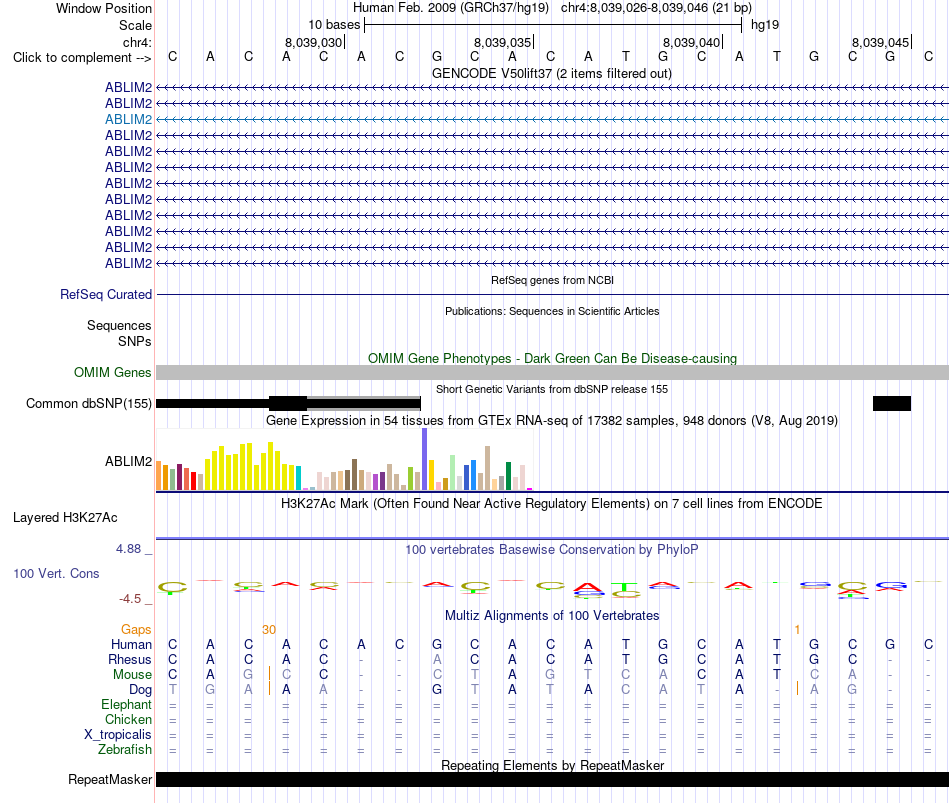
Task: Click the 8,039,045 ruler position label
Action: [x=881, y=42]
